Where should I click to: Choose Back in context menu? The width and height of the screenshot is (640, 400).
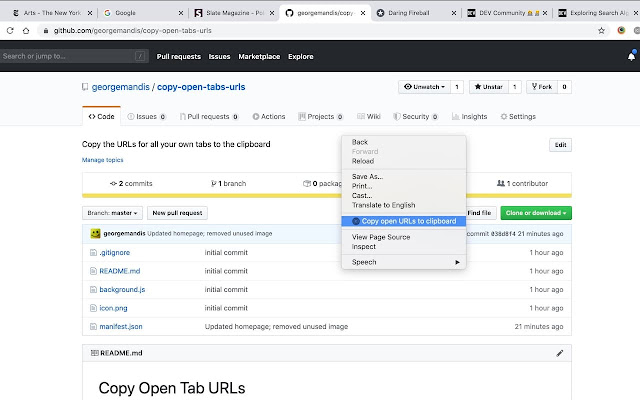pyautogui.click(x=404, y=142)
